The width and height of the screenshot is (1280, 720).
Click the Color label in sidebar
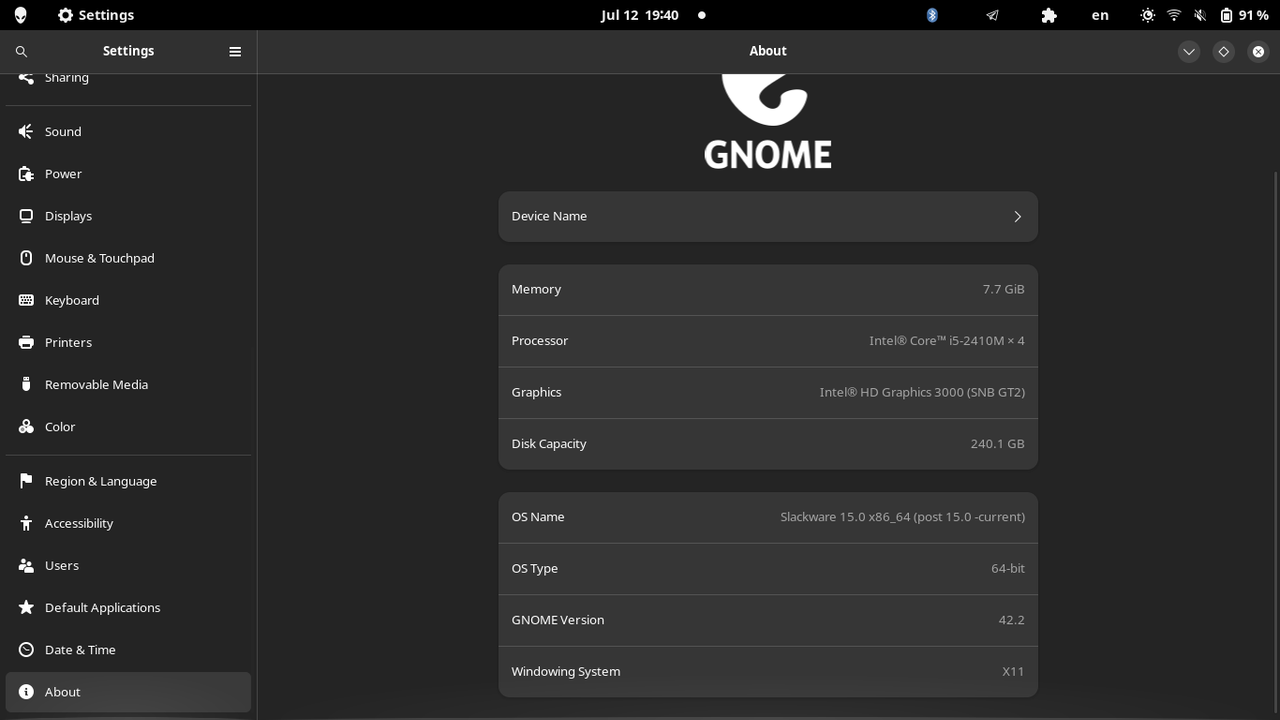click(x=60, y=427)
